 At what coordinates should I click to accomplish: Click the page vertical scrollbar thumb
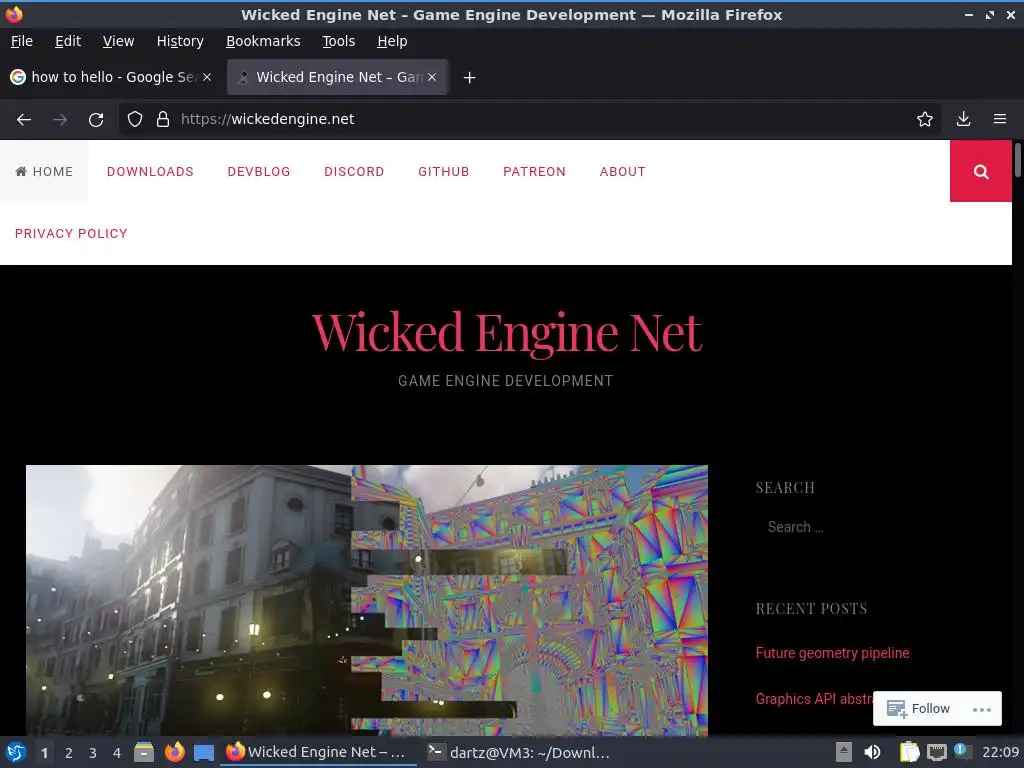tap(1017, 160)
